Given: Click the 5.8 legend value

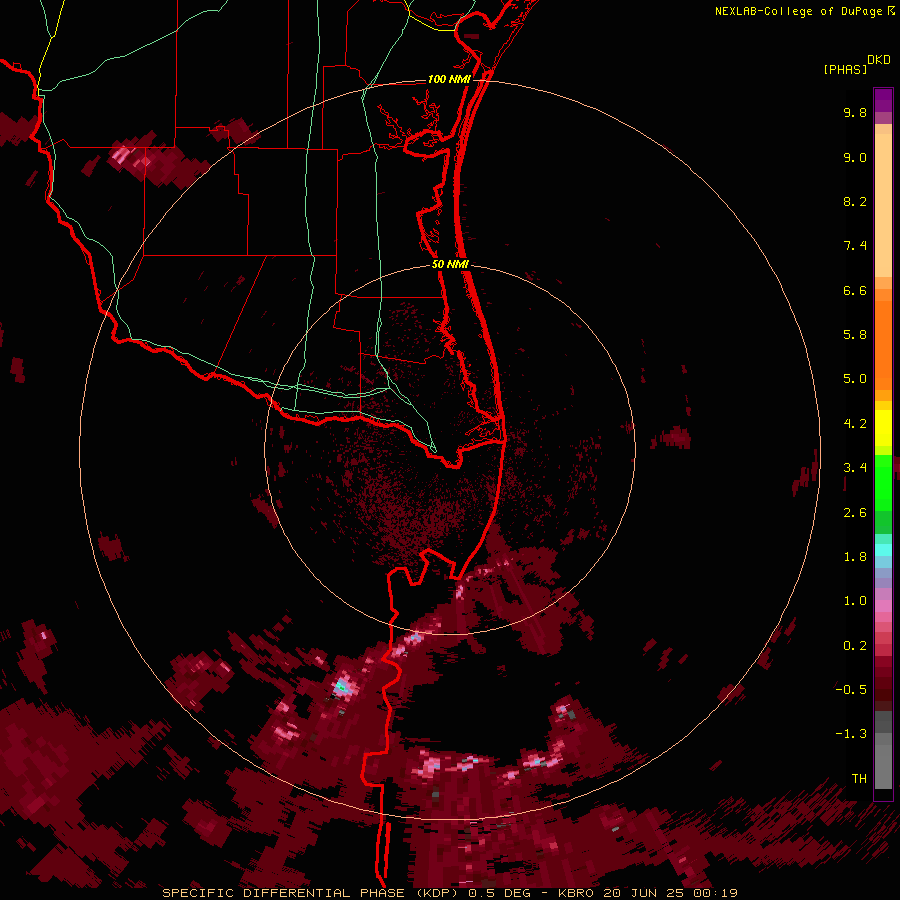Looking at the screenshot, I should (x=855, y=335).
